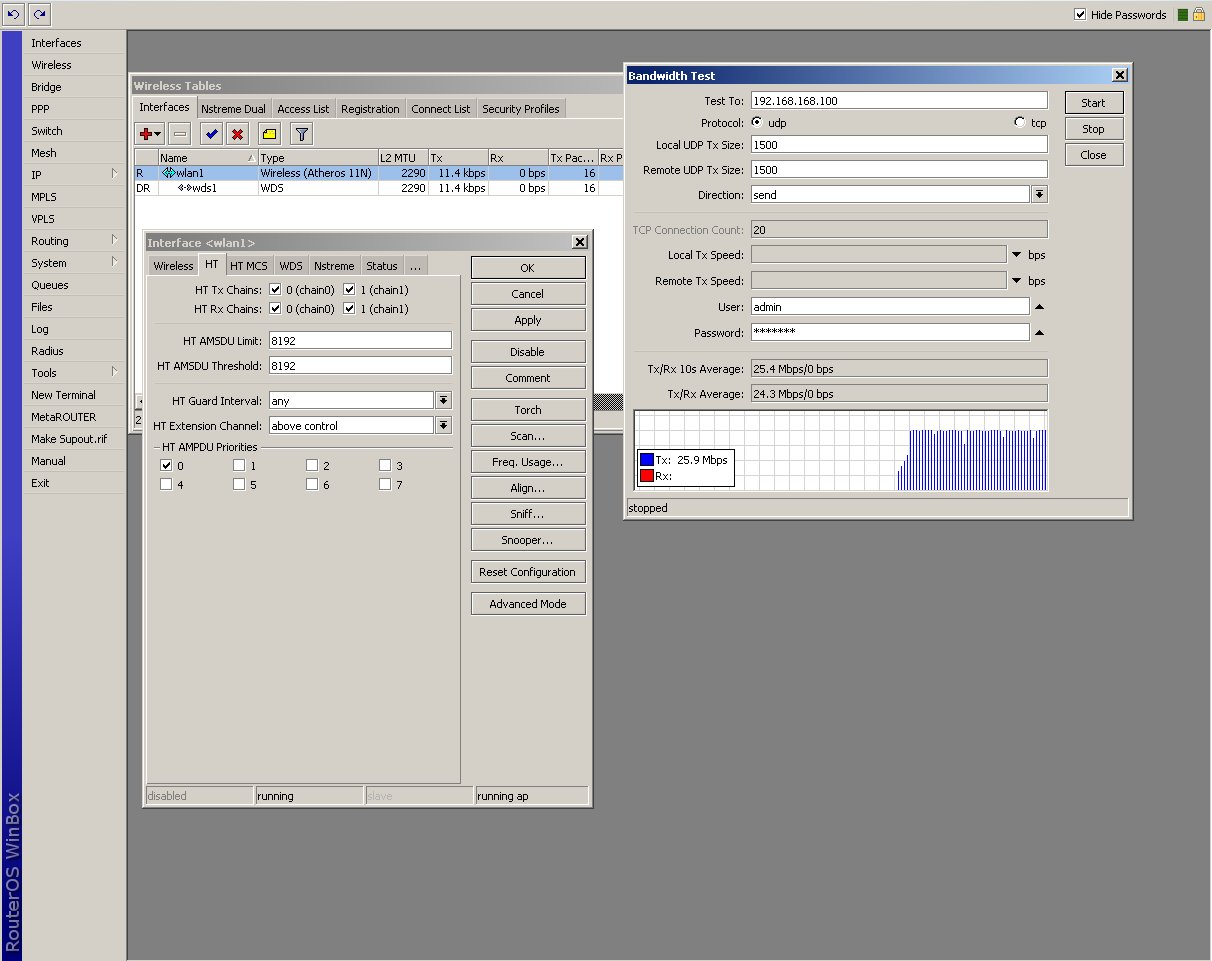The image size is (1212, 961).
Task: Click the Advanced Mode button
Action: click(528, 604)
